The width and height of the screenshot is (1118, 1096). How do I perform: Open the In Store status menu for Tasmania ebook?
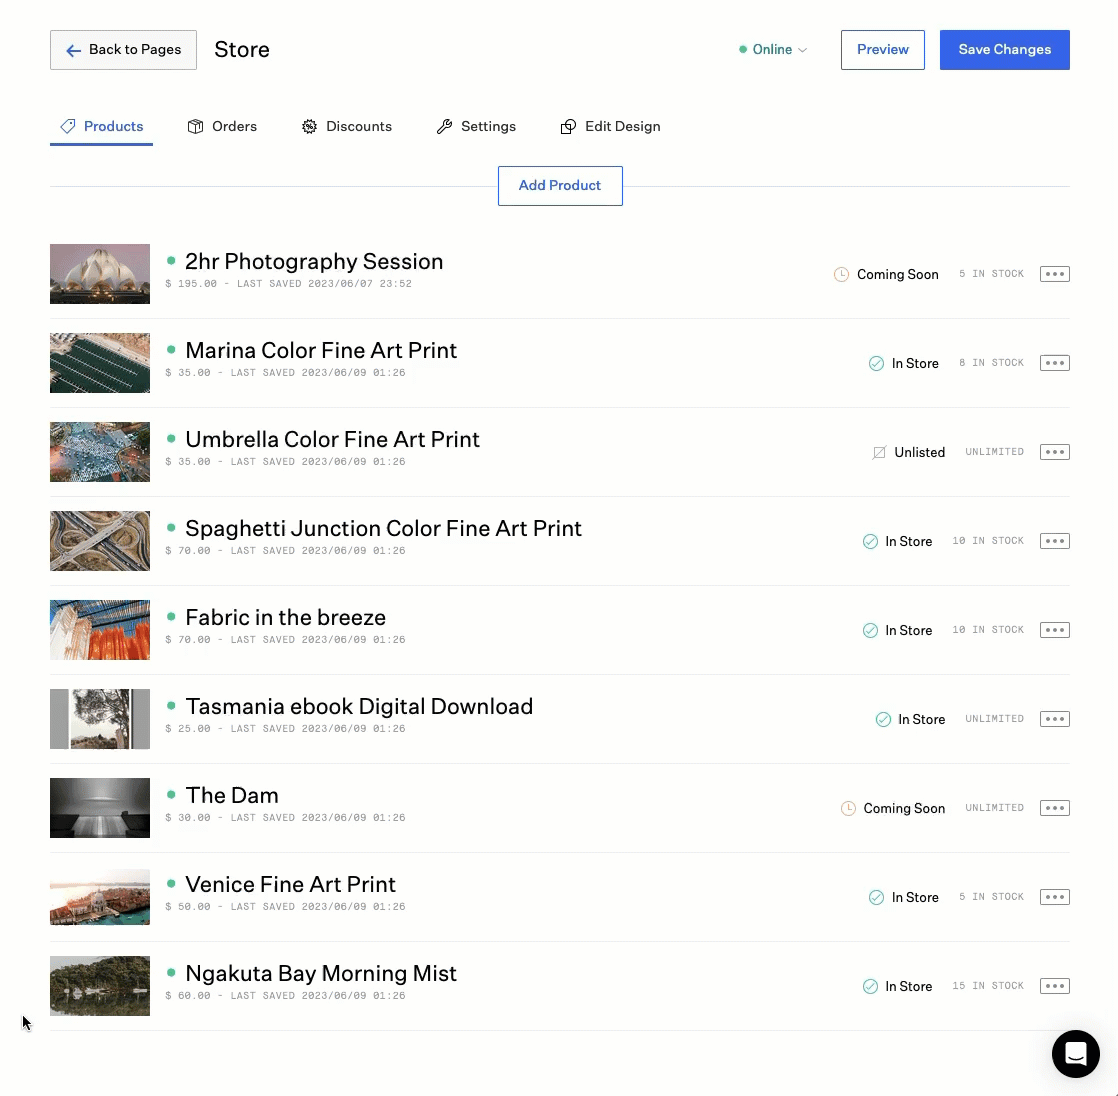(x=910, y=719)
